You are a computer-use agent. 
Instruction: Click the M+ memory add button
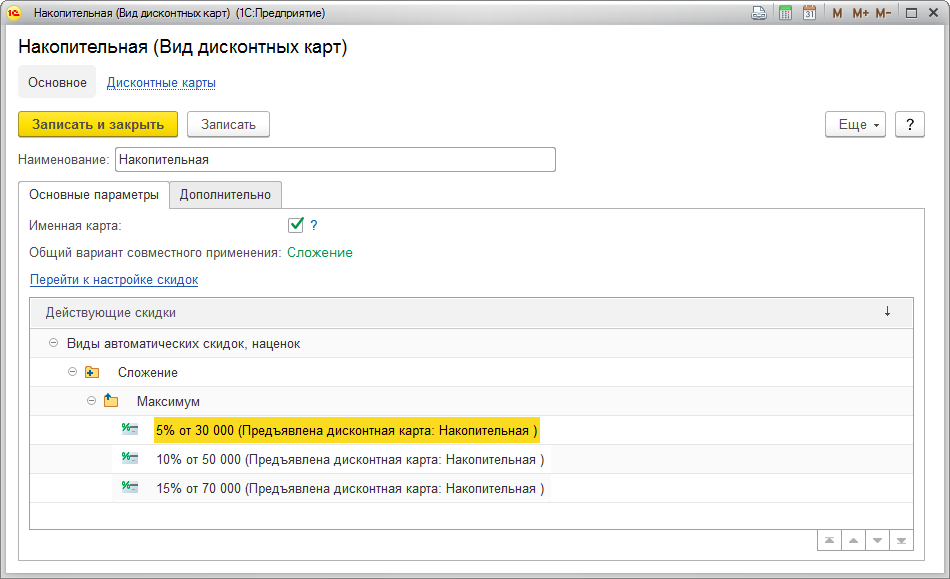[x=860, y=13]
